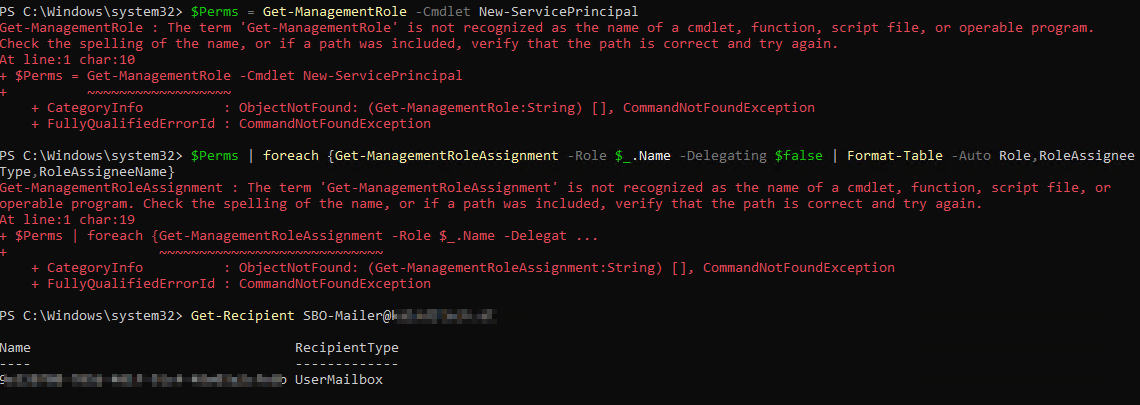1140x405 pixels.
Task: Click the SBO-Mailer address argument
Action: coord(398,316)
